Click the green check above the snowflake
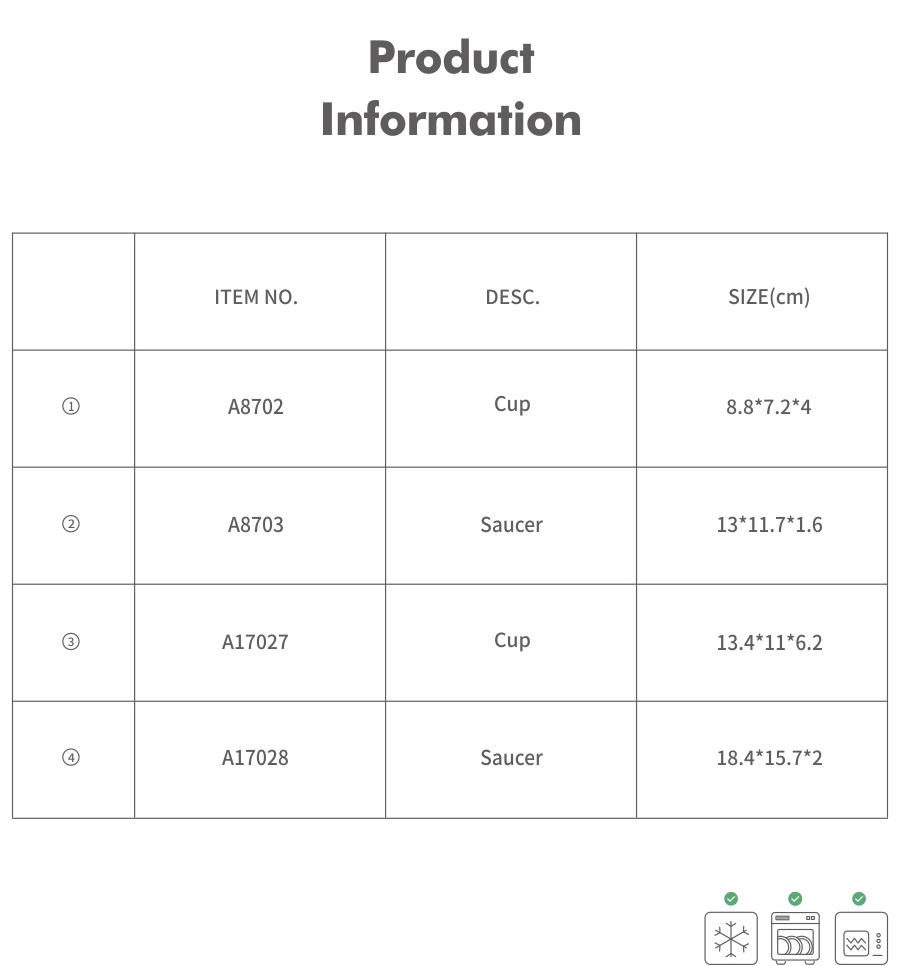900x966 pixels. [x=731, y=899]
